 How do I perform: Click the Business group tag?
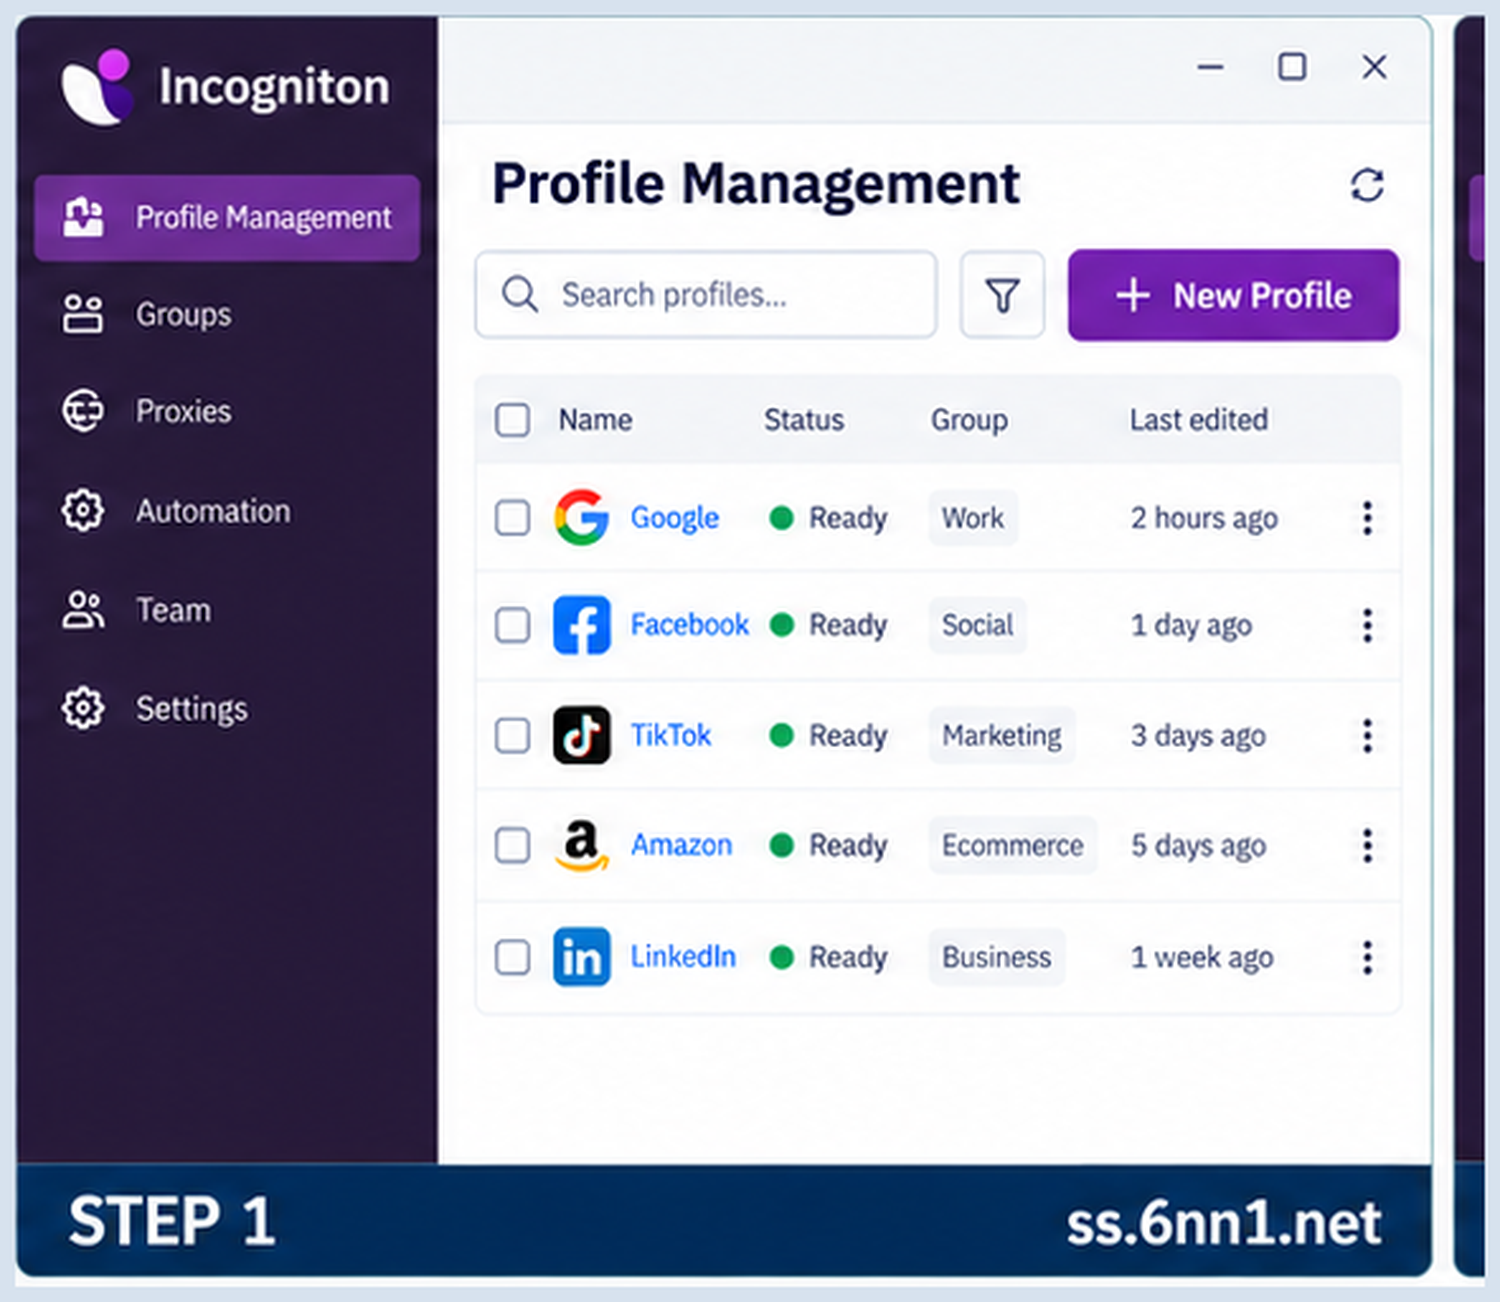coord(997,957)
